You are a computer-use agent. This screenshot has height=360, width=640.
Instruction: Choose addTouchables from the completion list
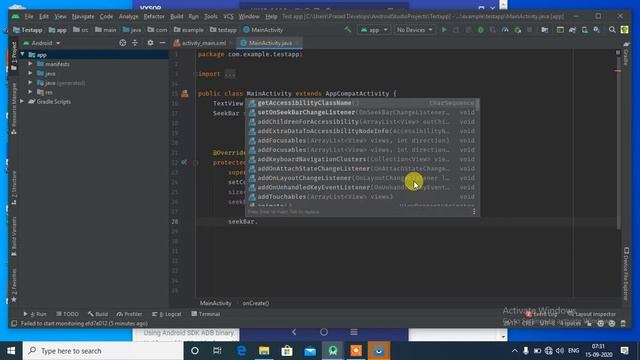pos(362,197)
